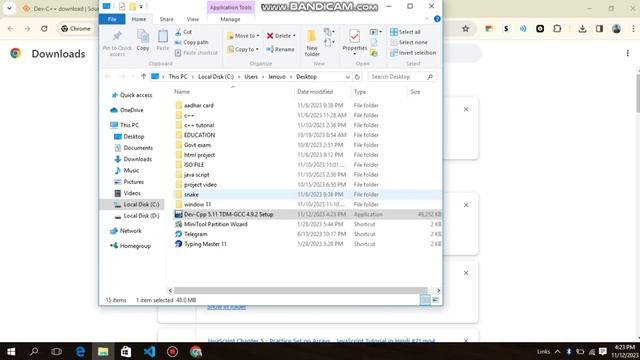Open file Properties from ribbon
This screenshot has width=640, height=360.
354,42
